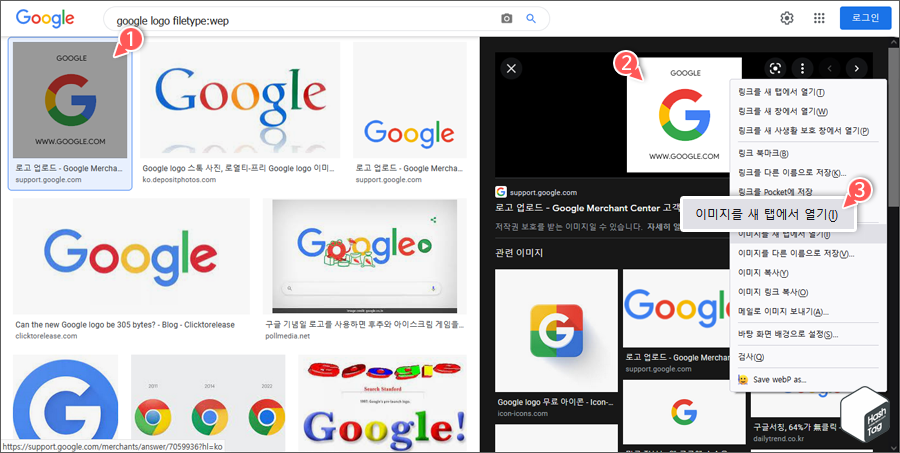Click Google logo 스톡 사진 caption link
The width and height of the screenshot is (900, 453).
coord(238,169)
